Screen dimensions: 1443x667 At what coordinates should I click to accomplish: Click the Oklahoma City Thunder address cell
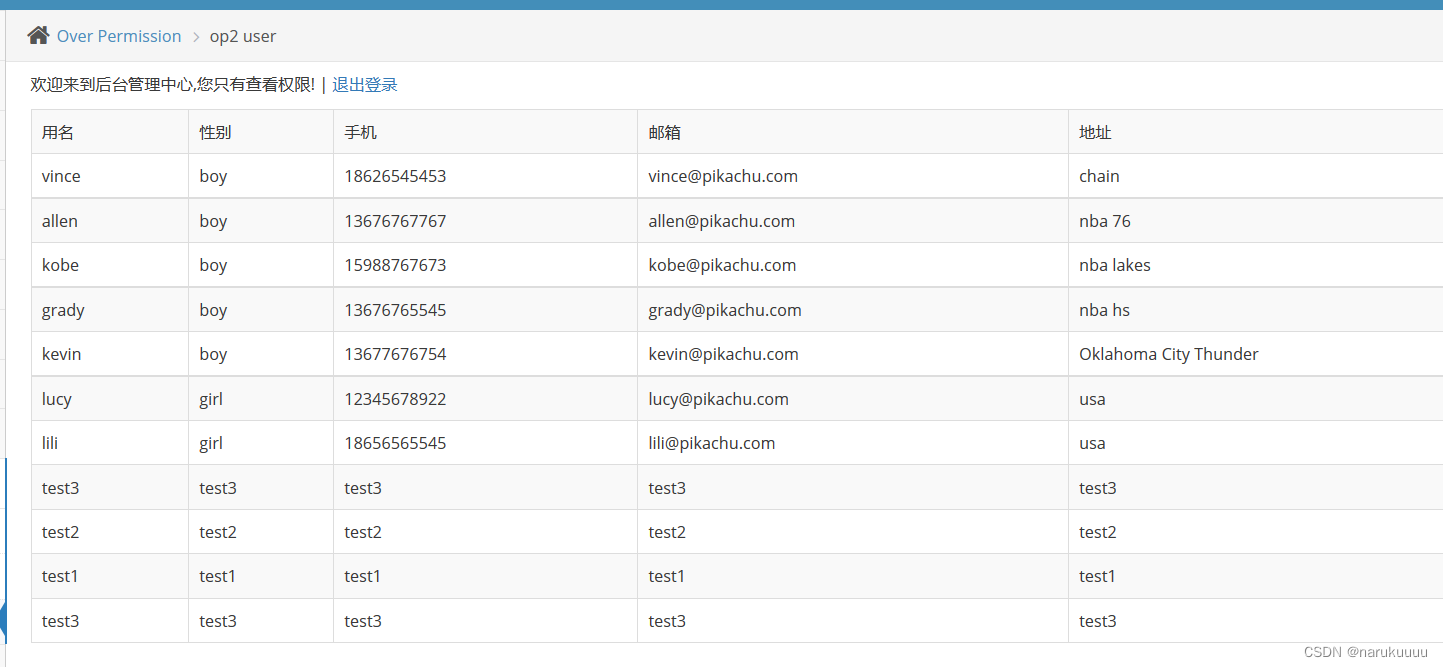[1169, 354]
